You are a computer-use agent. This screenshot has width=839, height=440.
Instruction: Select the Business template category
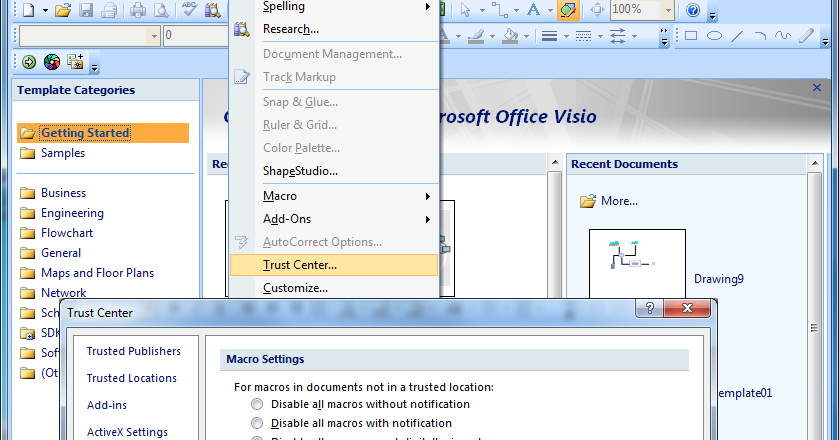(x=53, y=193)
